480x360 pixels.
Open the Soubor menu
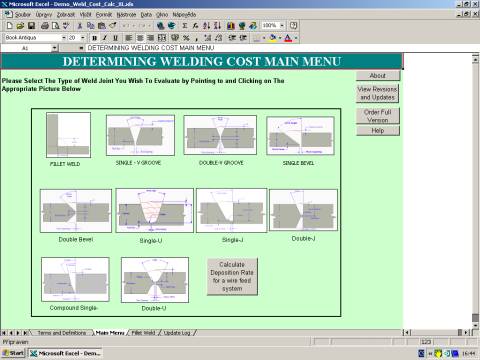coord(22,15)
